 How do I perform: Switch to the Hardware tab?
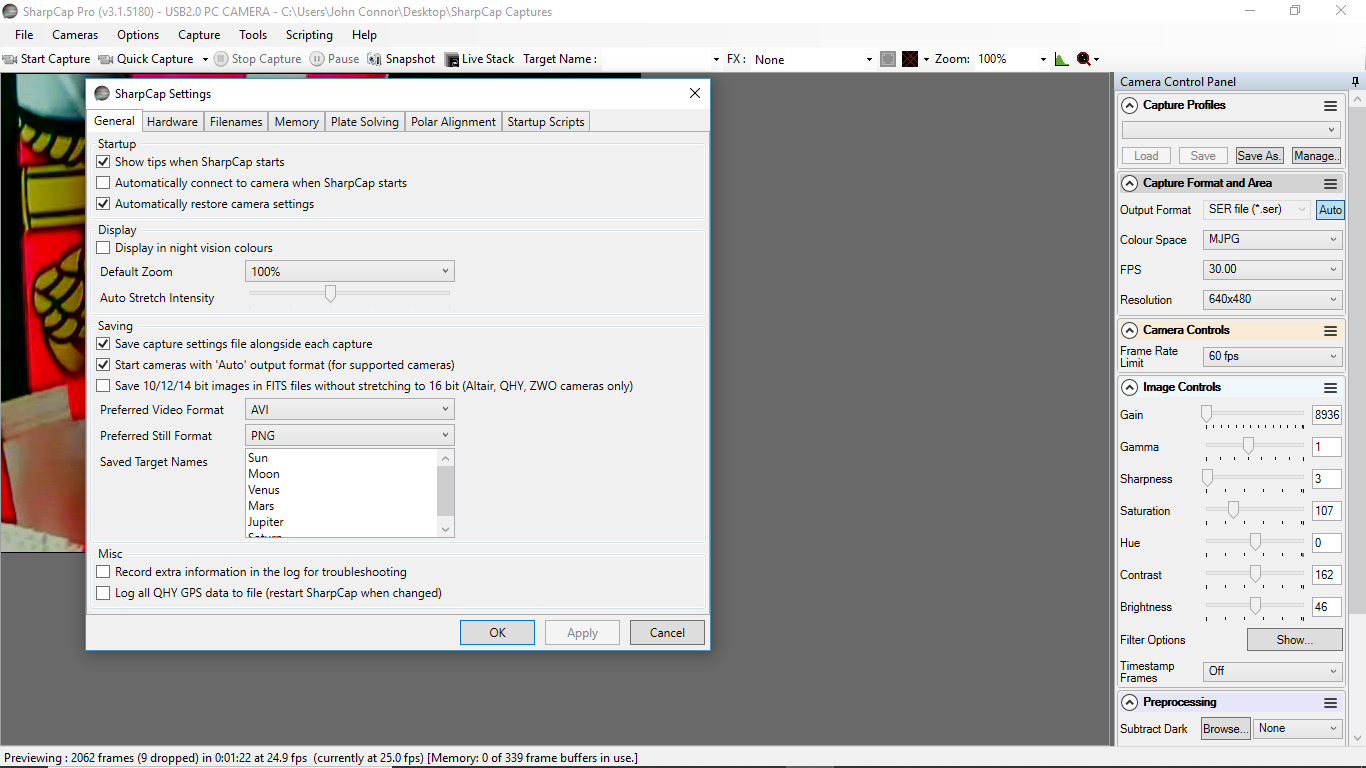tap(172, 122)
